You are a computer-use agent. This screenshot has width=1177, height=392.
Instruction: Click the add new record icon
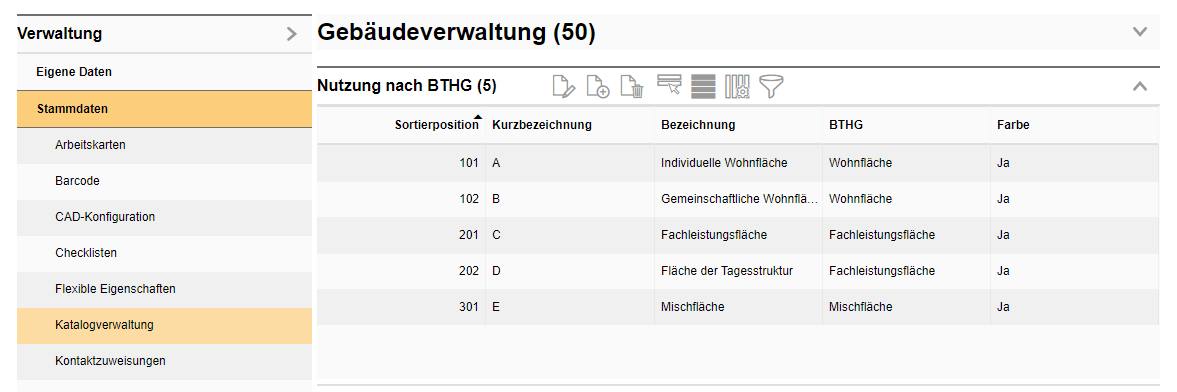click(598, 86)
